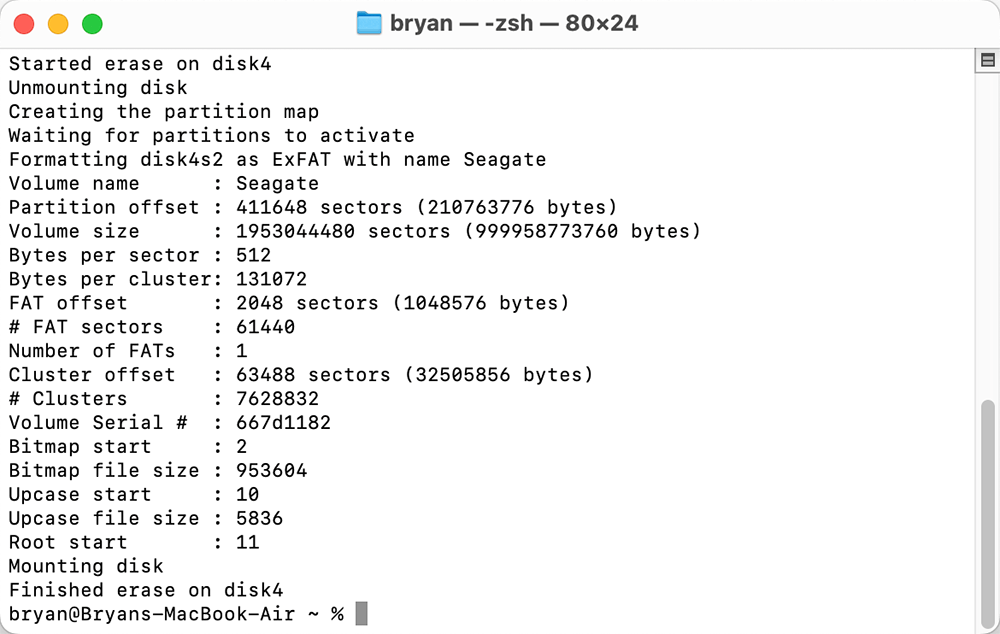The height and width of the screenshot is (634, 1000).
Task: Click the Bitmap file size value "953604"
Action: tap(271, 471)
